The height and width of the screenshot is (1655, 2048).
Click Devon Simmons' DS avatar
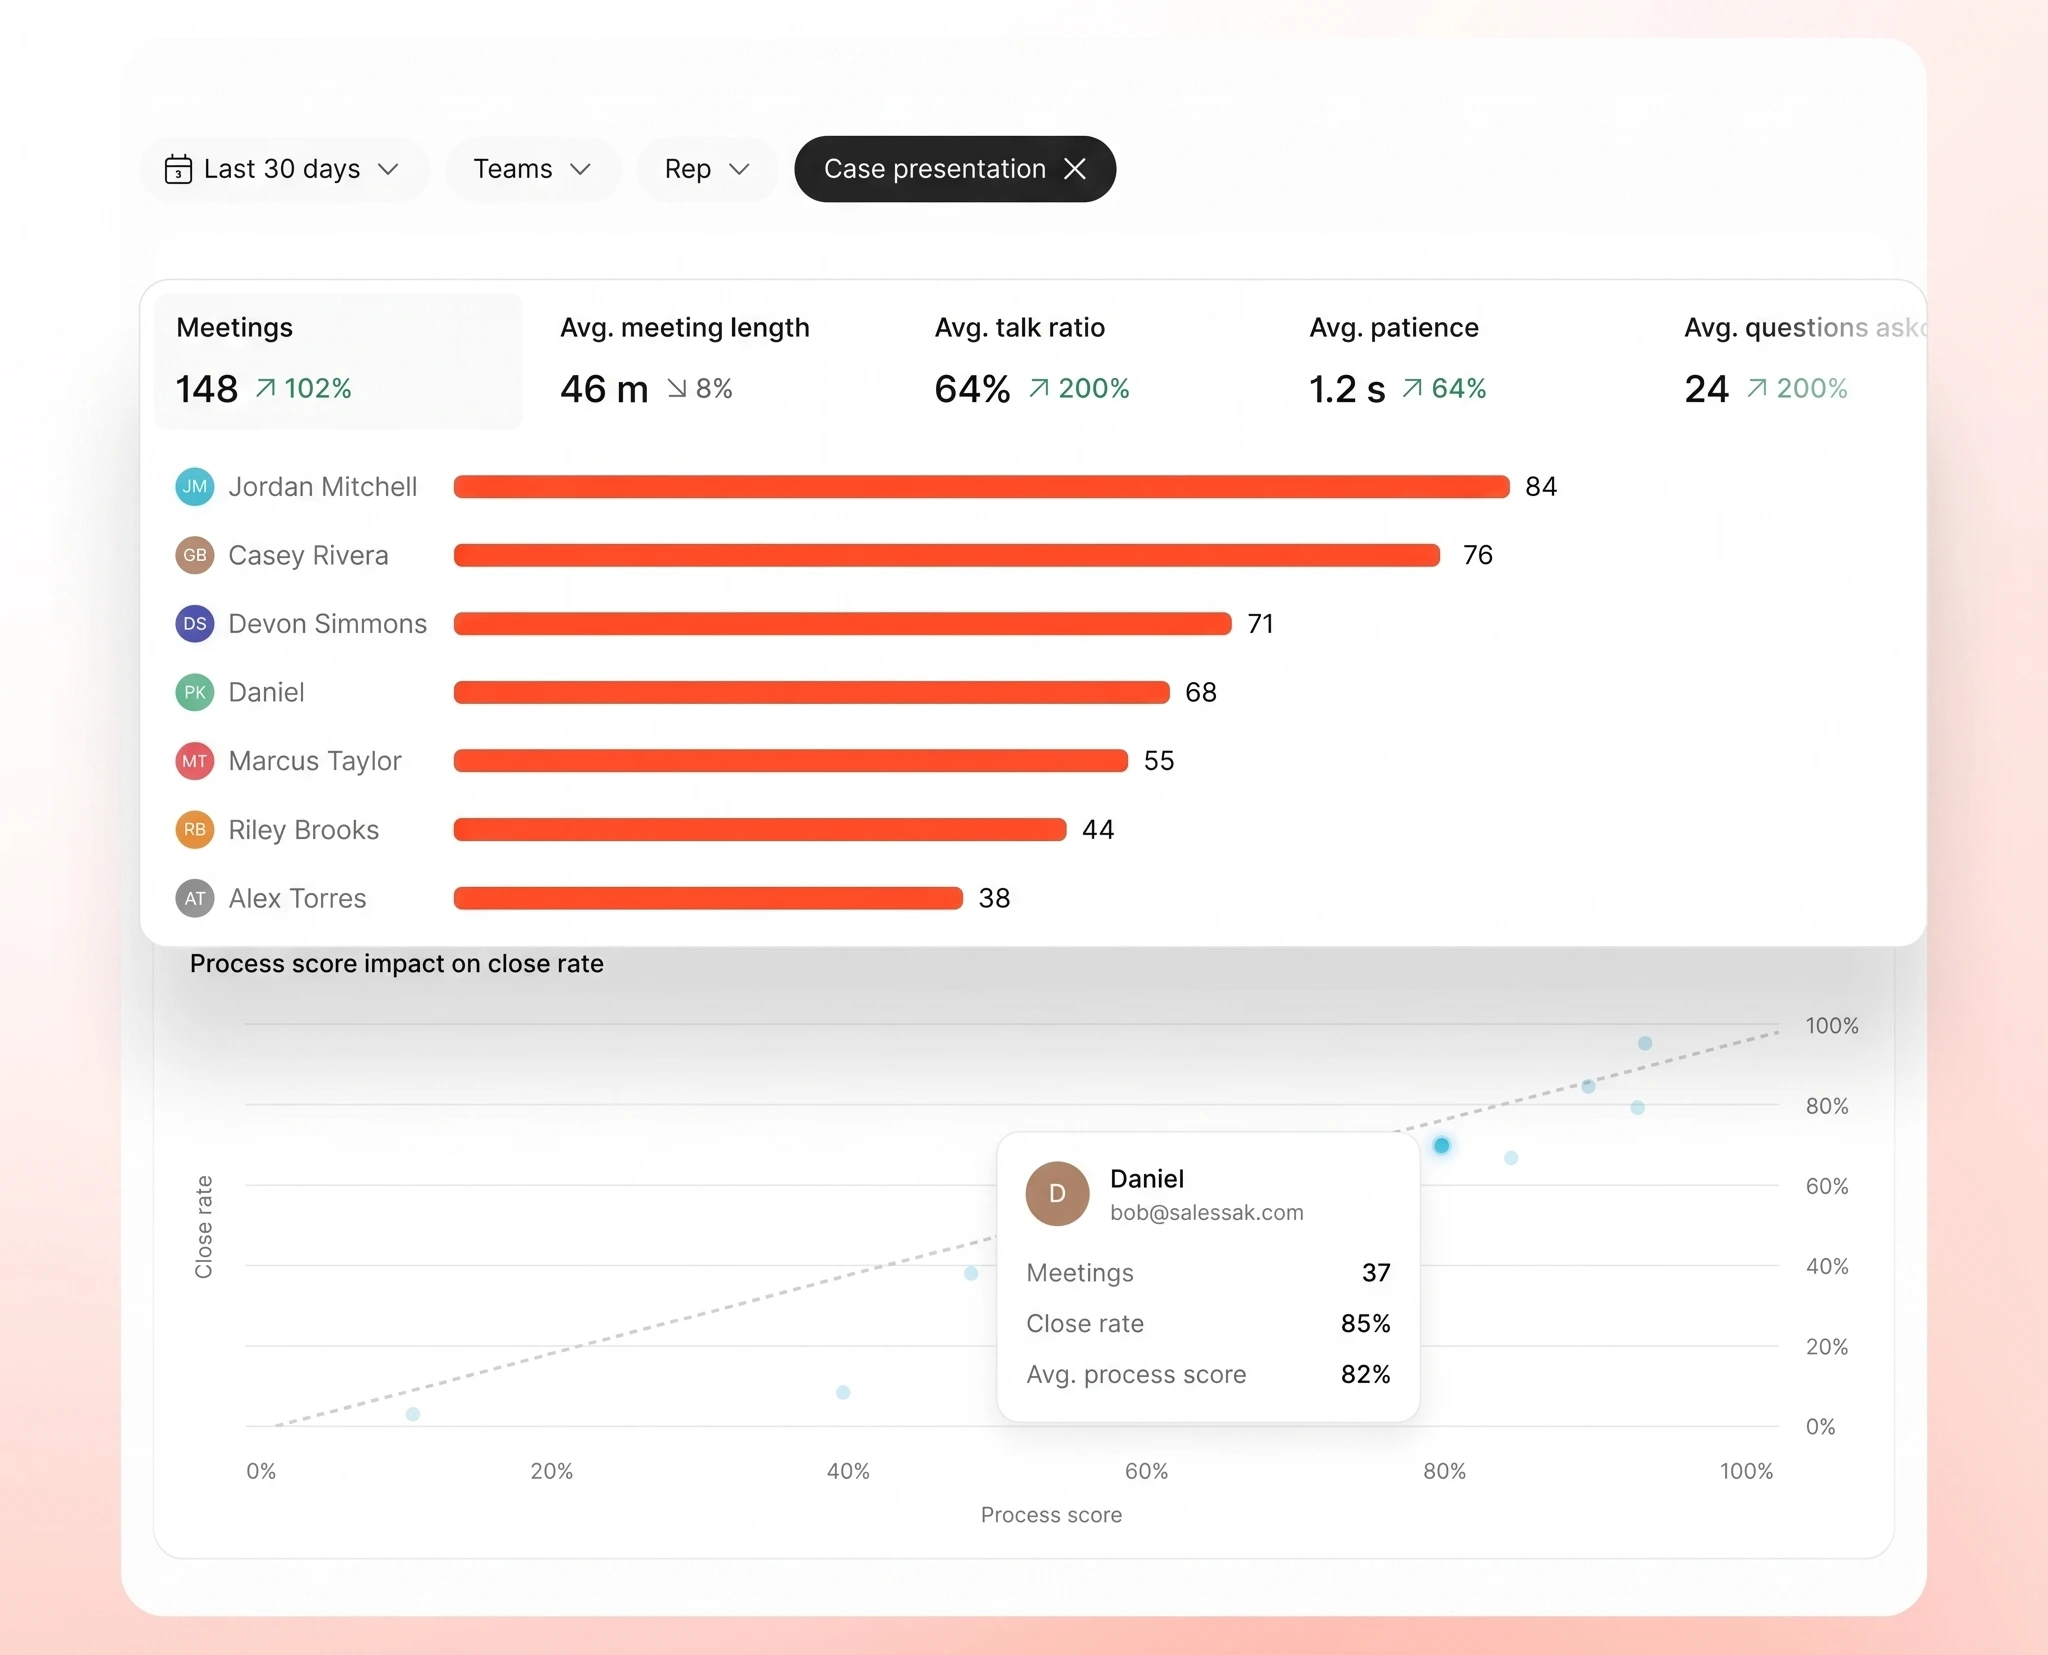195,624
